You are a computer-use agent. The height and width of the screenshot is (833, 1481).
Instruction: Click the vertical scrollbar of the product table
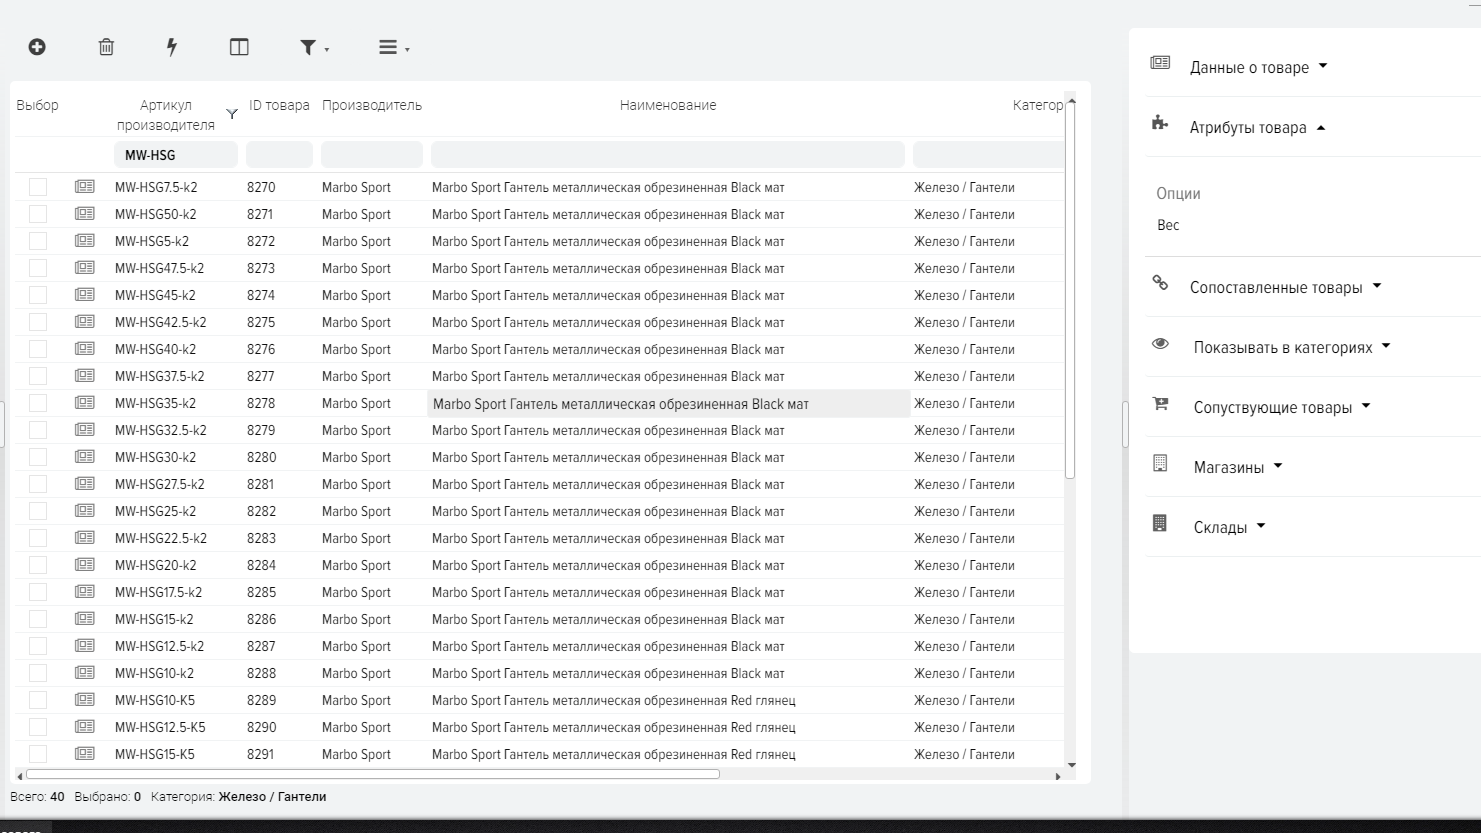click(1070, 291)
